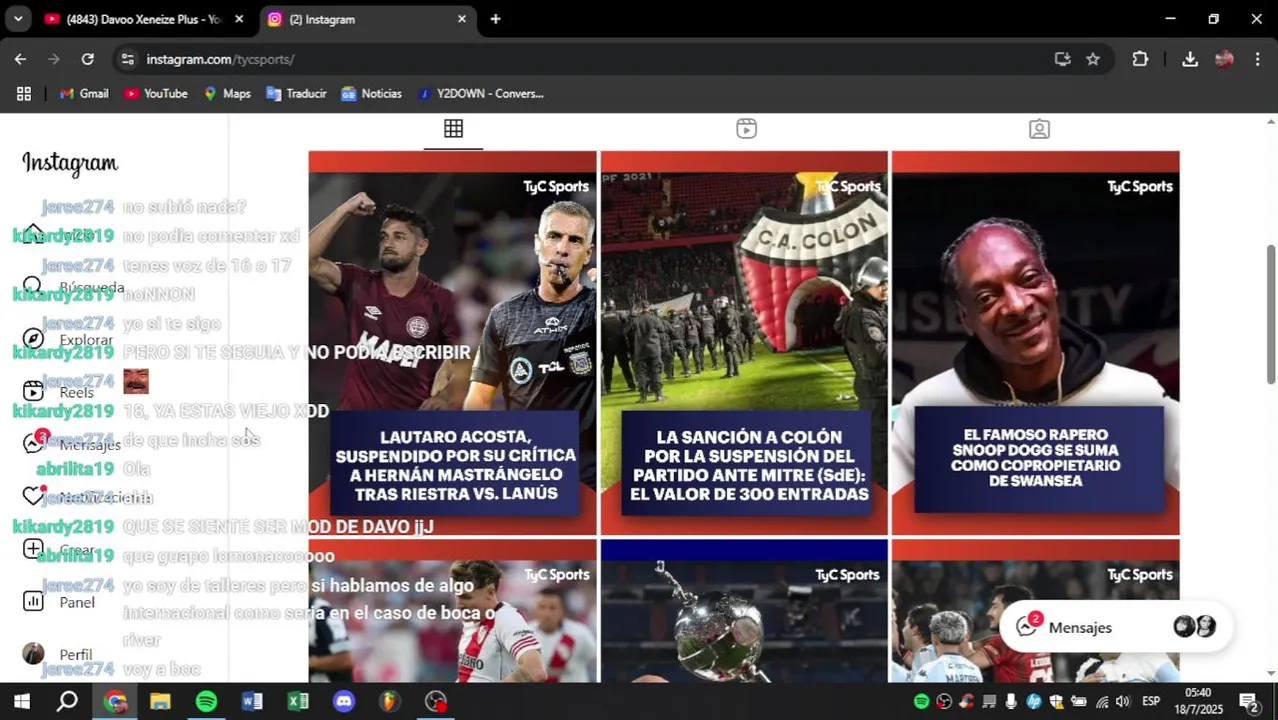The height and width of the screenshot is (720, 1278).
Task: Open the Maps bookmark
Action: pyautogui.click(x=227, y=93)
